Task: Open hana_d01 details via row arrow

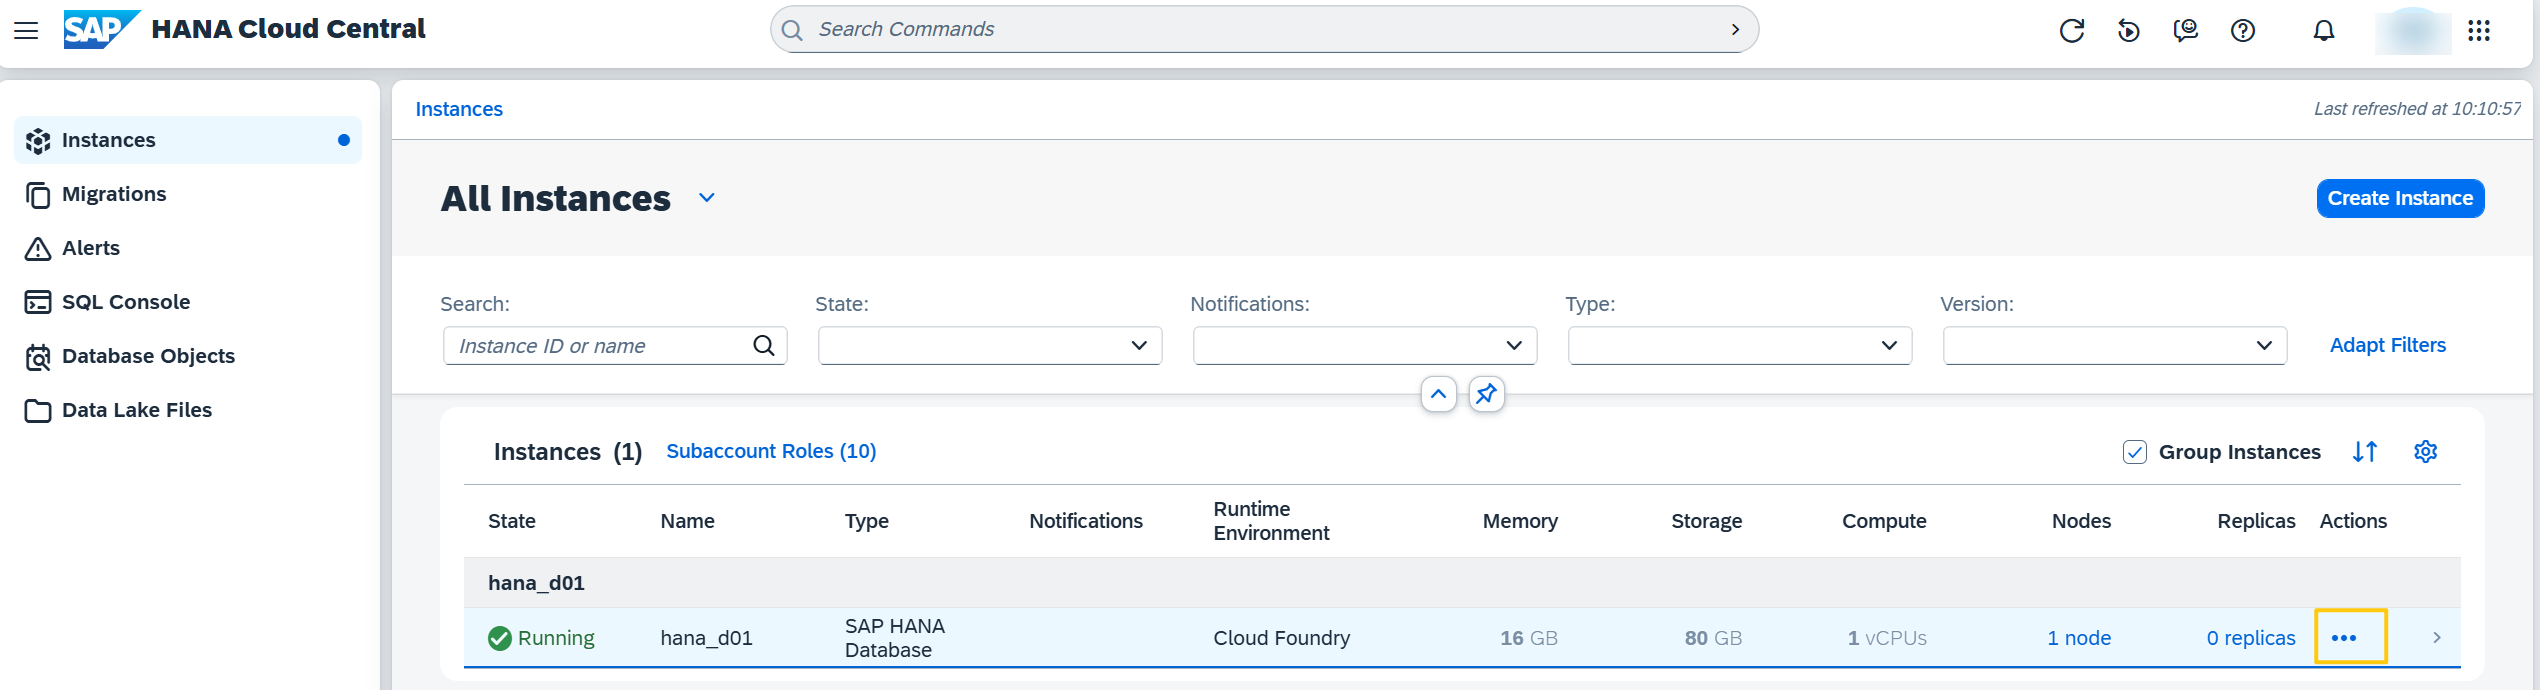Action: (x=2437, y=638)
